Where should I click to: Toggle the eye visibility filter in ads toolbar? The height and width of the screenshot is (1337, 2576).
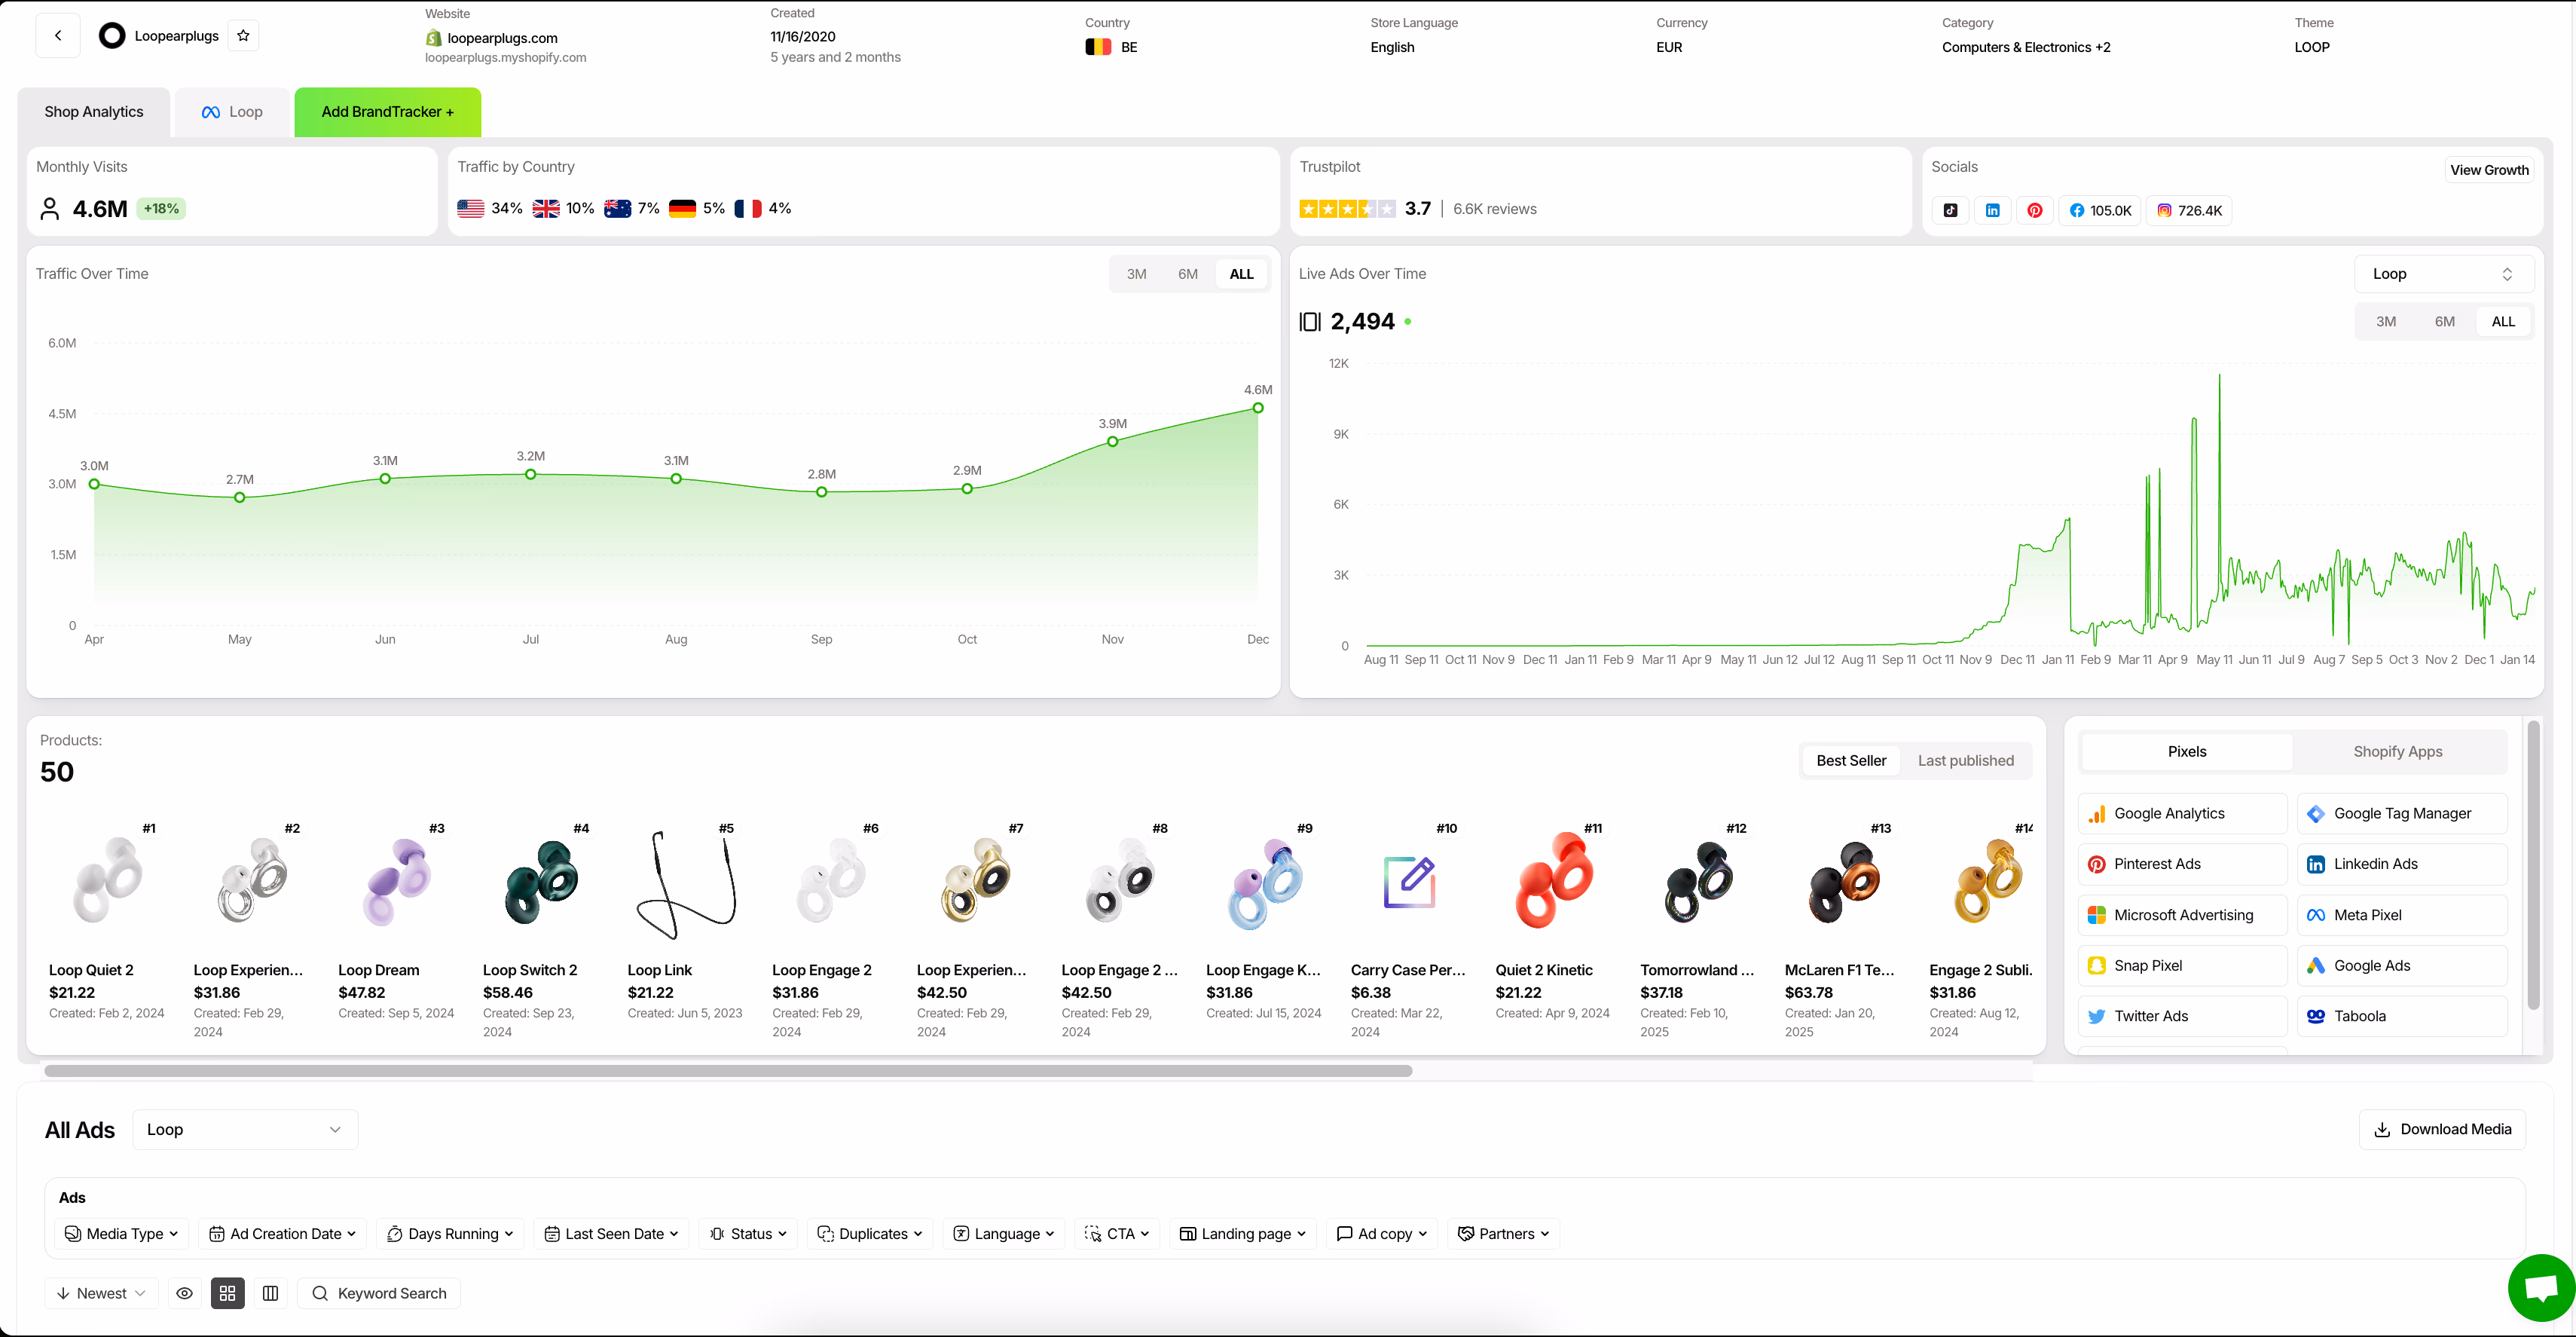coord(184,1293)
